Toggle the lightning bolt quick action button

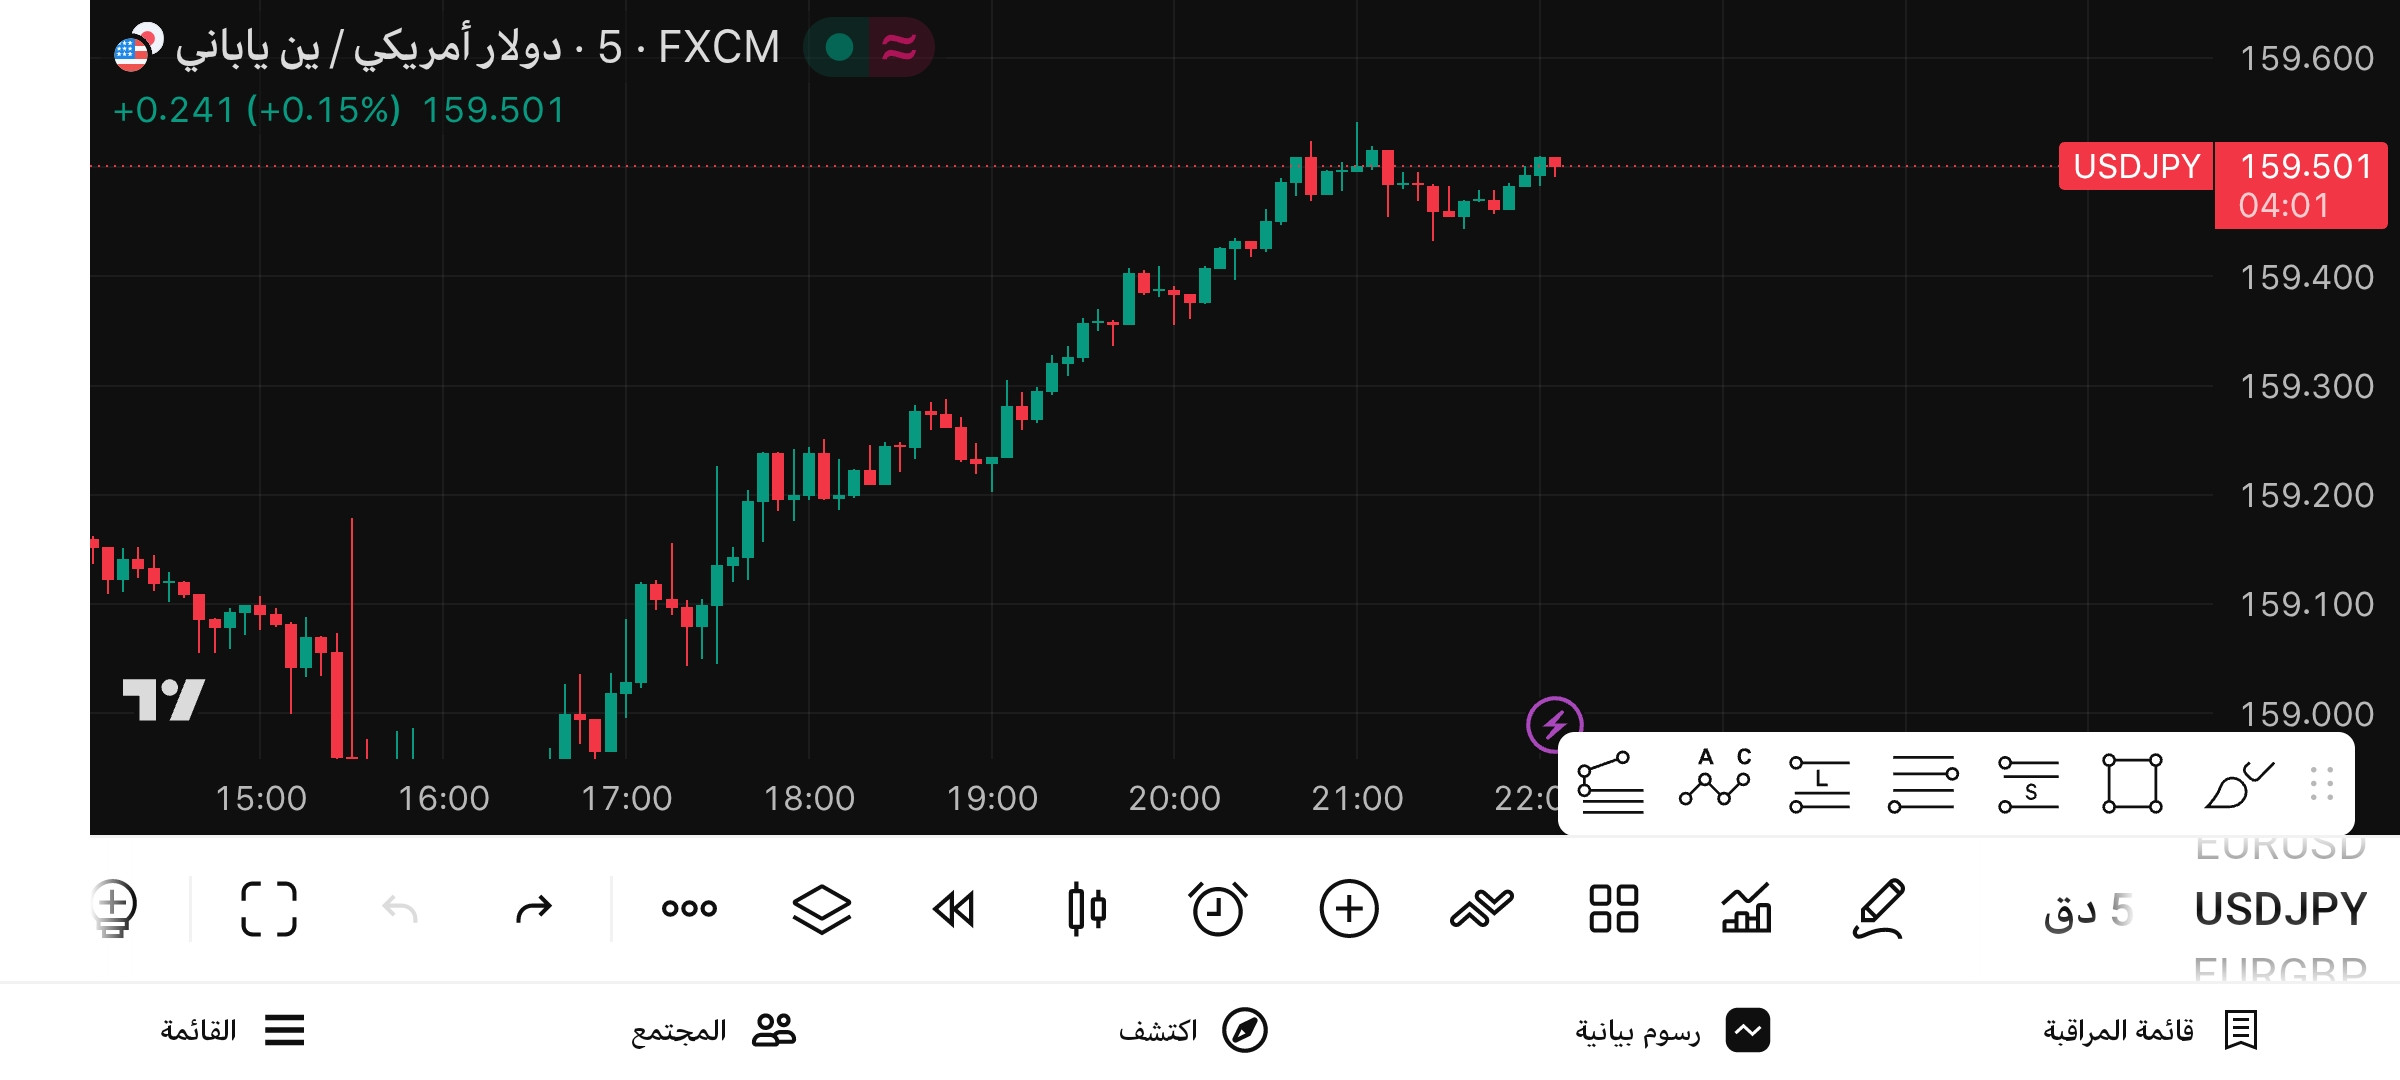(1554, 724)
